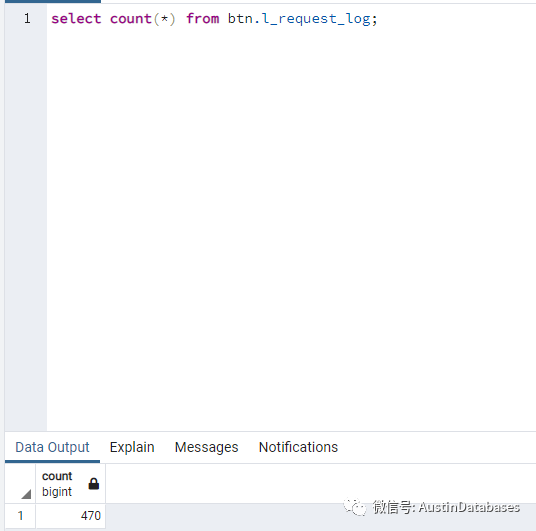Place cursor on the select keyword
This screenshot has width=536, height=531.
pos(76,18)
